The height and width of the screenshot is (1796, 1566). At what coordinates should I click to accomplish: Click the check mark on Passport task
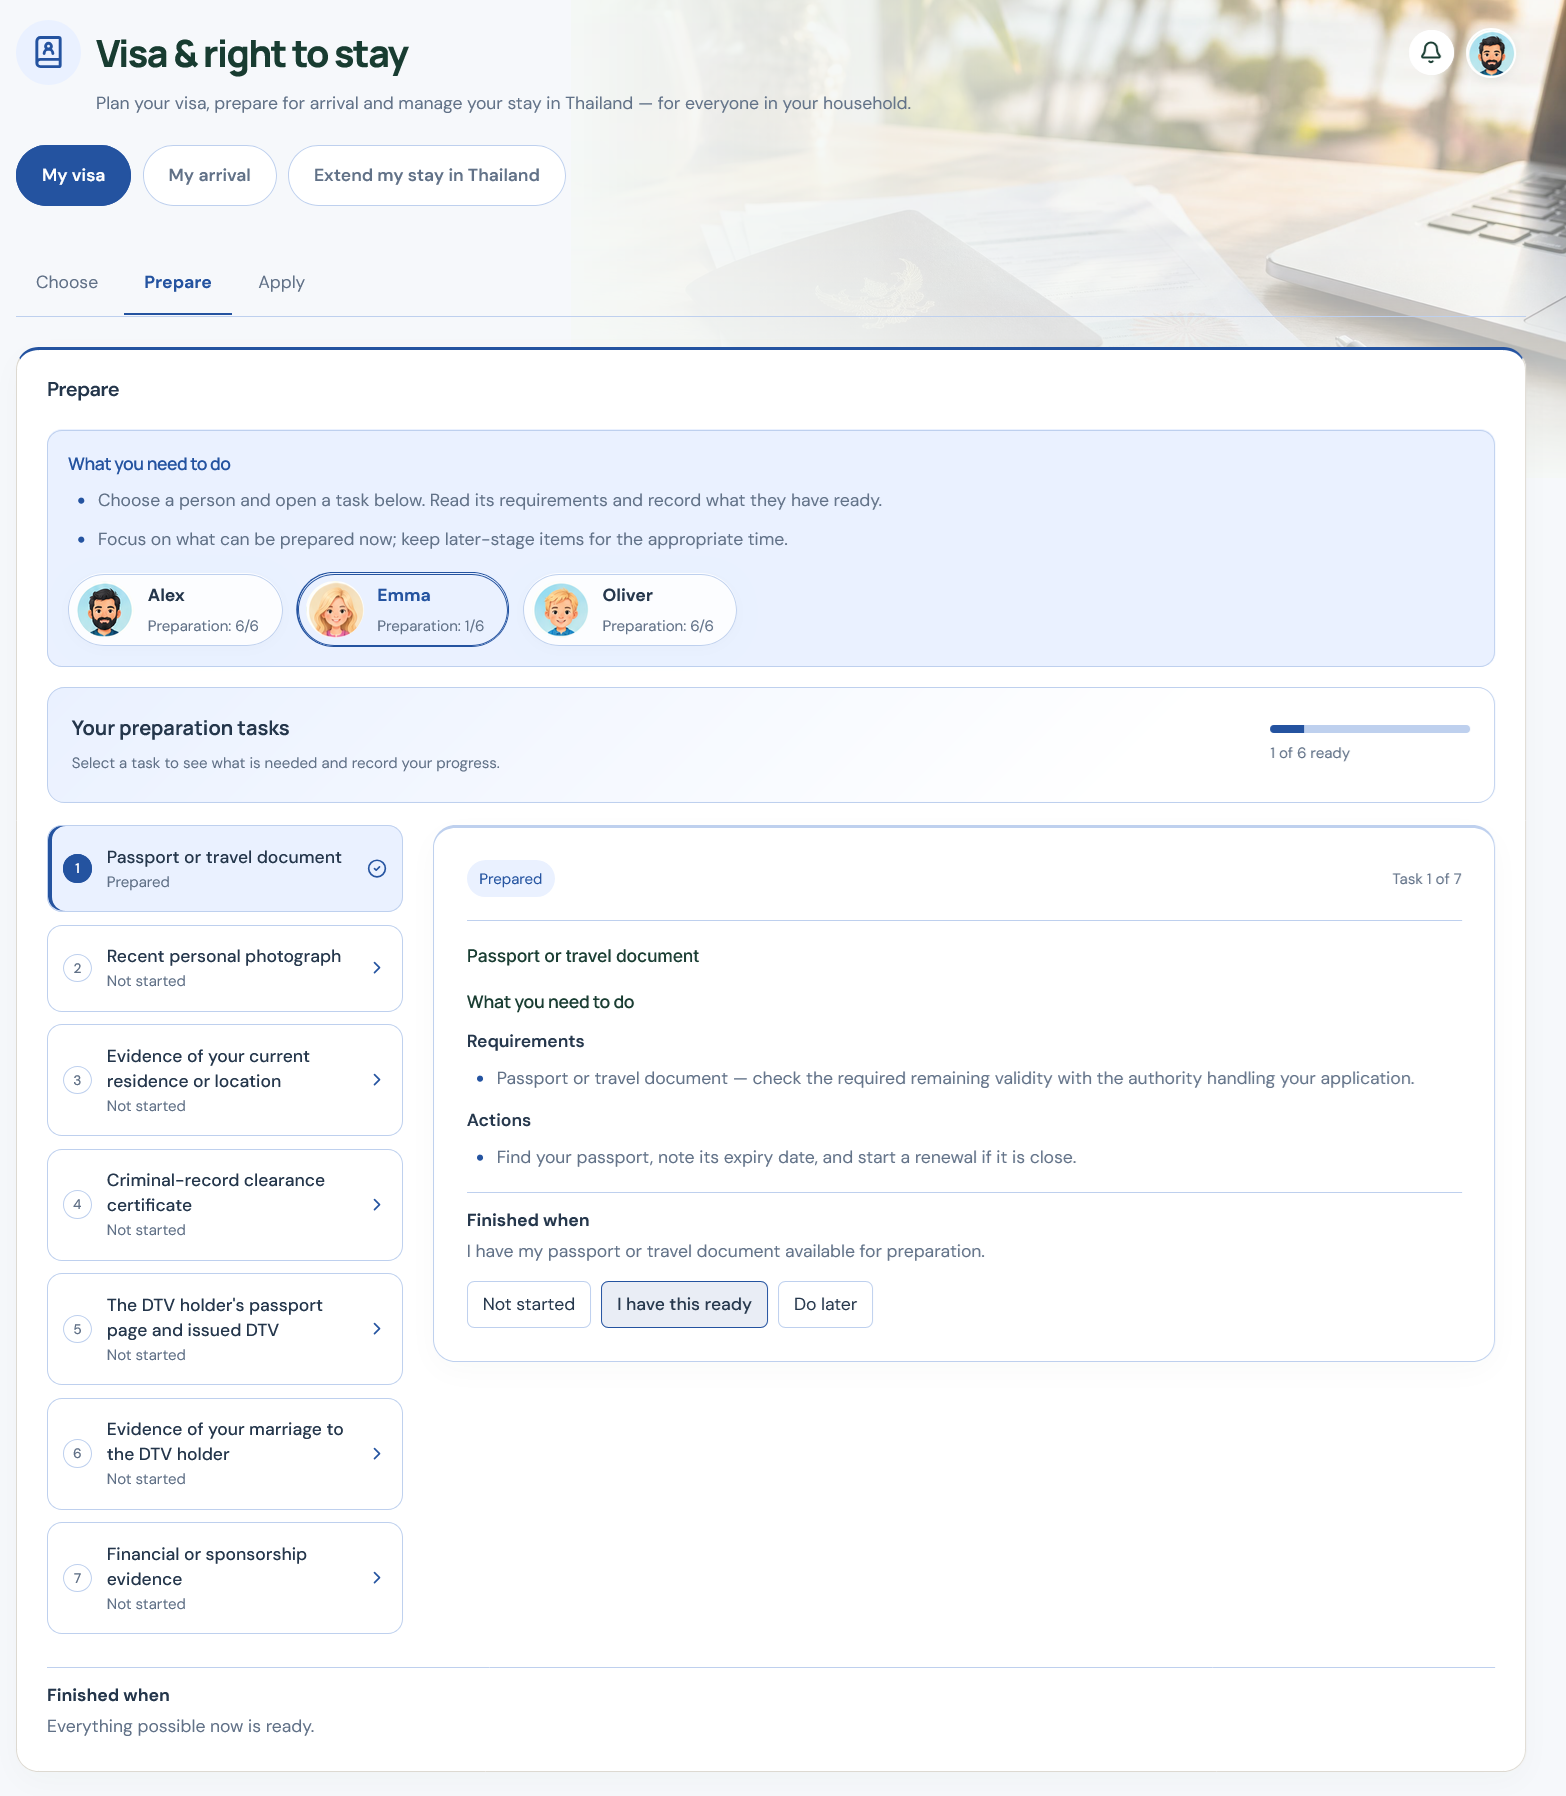click(377, 868)
